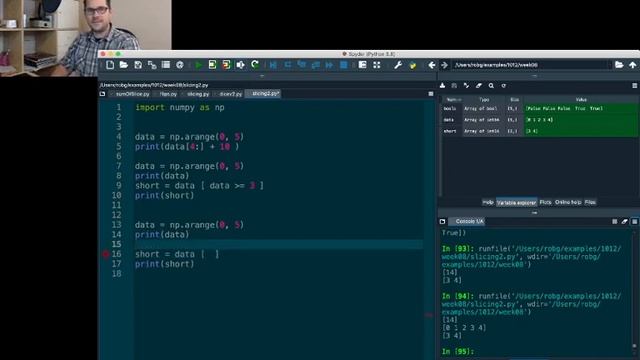Click in the console at the In [95] prompt
640x360 pixels.
pyautogui.click(x=458, y=351)
